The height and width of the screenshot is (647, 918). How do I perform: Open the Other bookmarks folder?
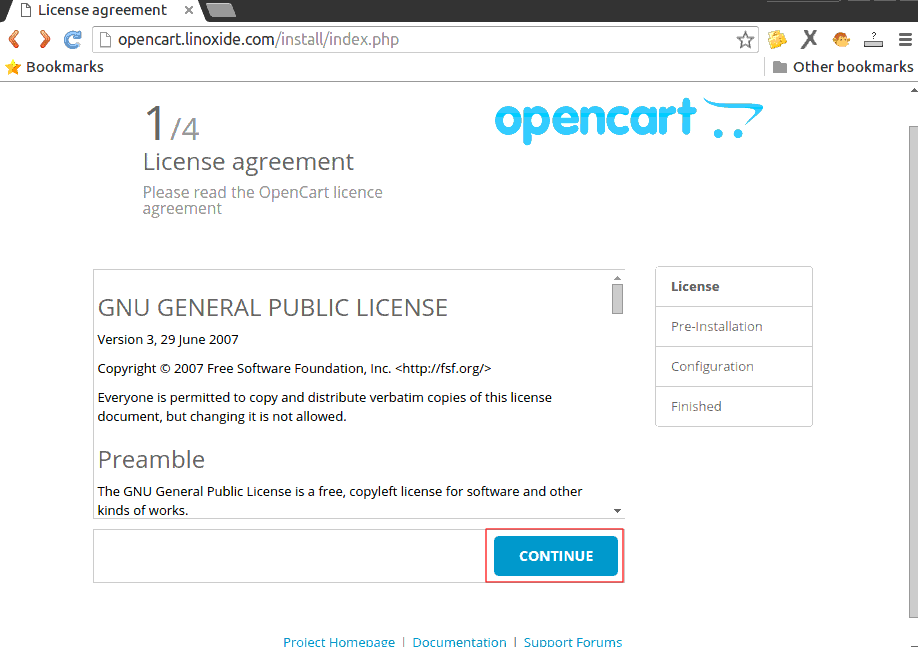point(843,67)
